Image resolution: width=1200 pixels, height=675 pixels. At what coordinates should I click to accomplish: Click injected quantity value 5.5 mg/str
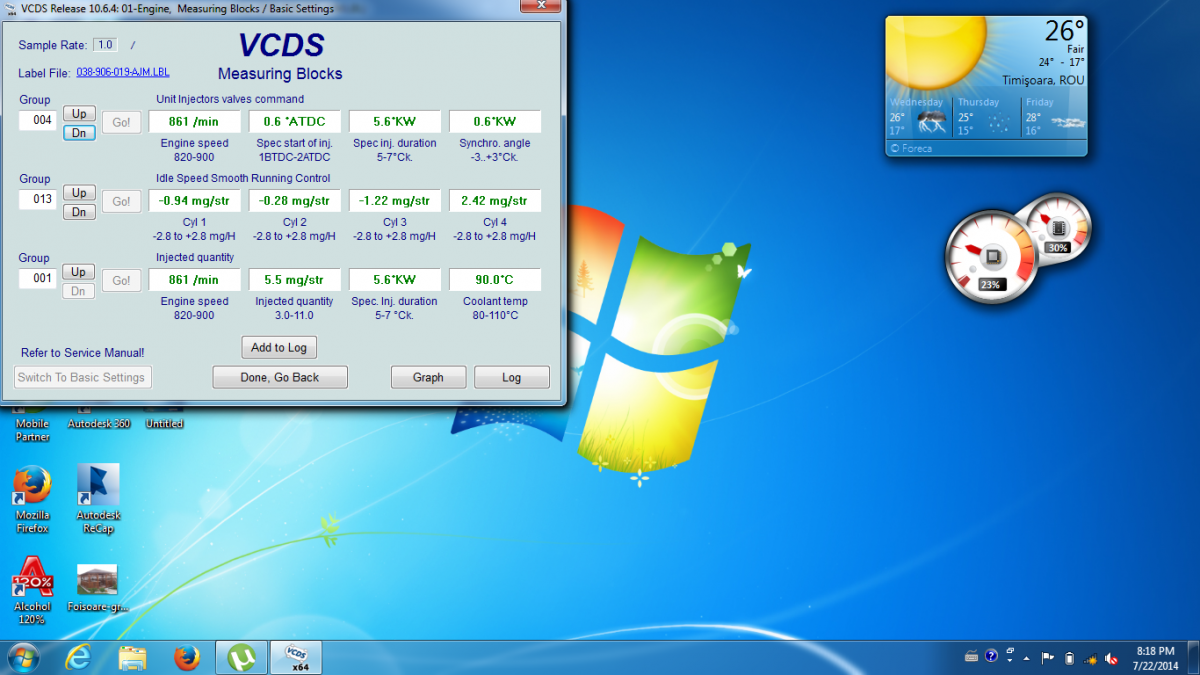tap(295, 280)
